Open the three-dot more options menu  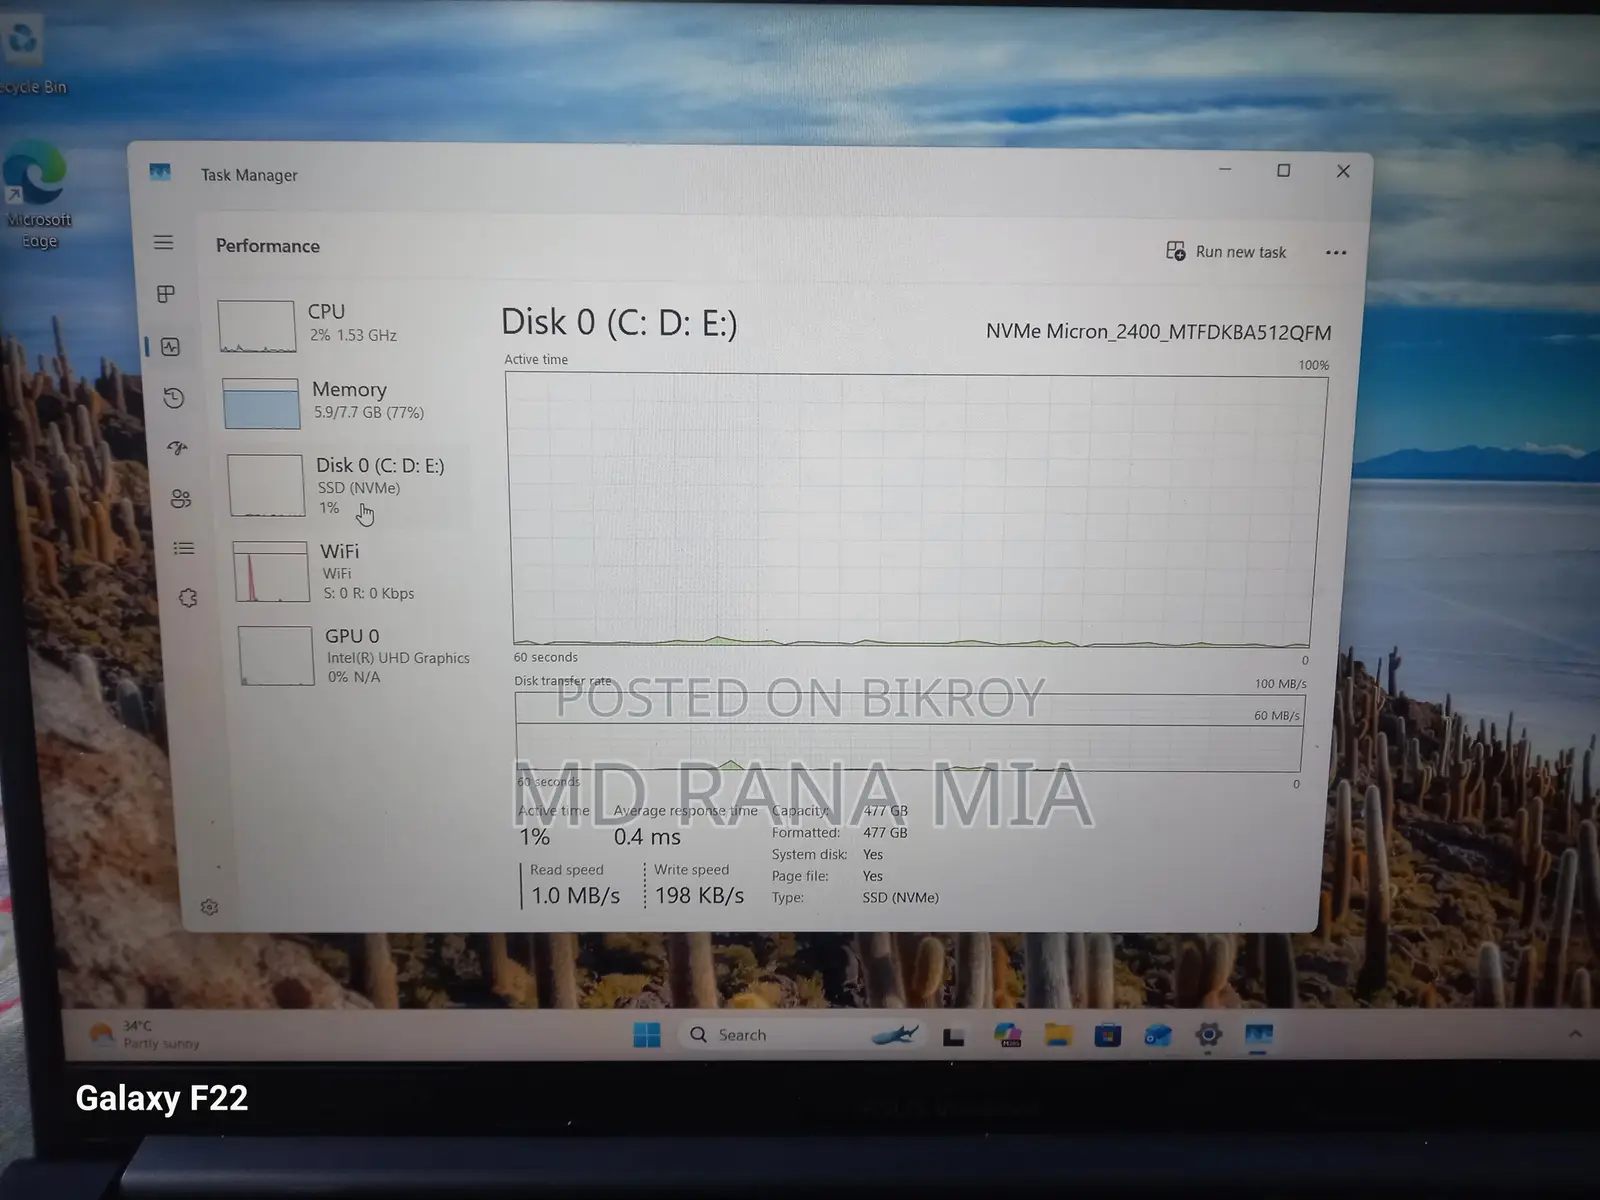[x=1336, y=252]
